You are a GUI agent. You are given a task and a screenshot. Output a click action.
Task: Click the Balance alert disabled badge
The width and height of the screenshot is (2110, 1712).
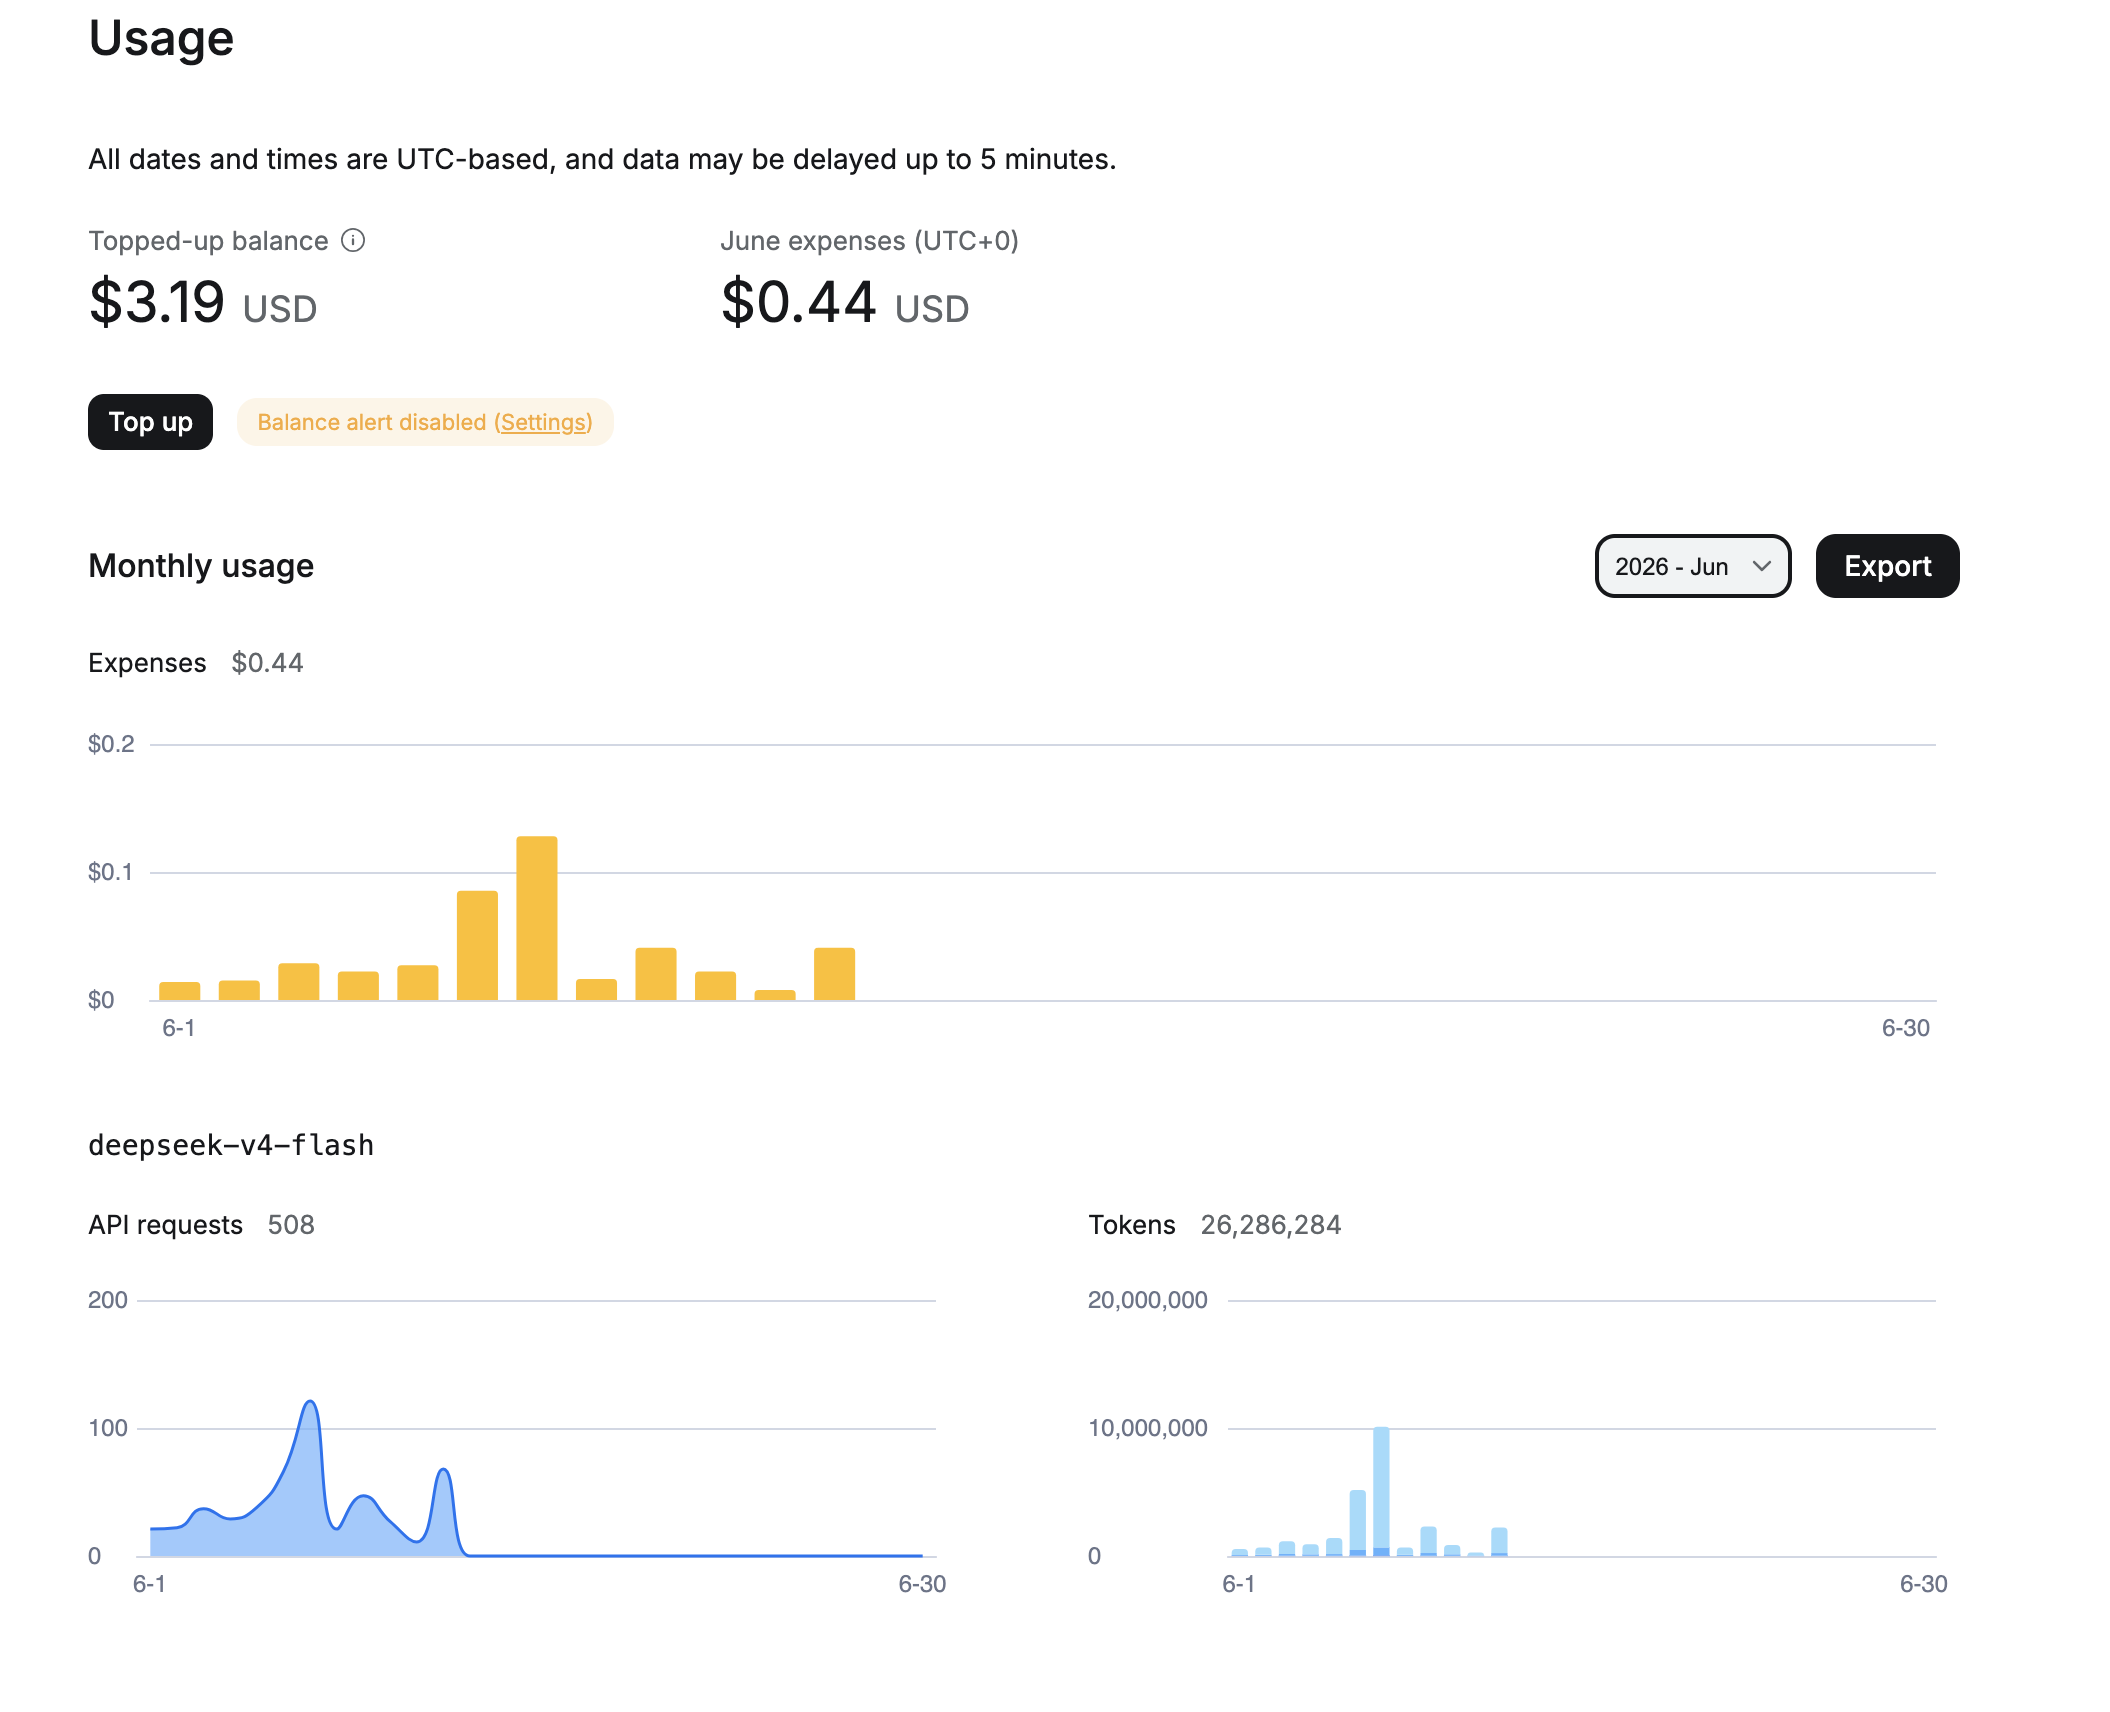click(425, 422)
